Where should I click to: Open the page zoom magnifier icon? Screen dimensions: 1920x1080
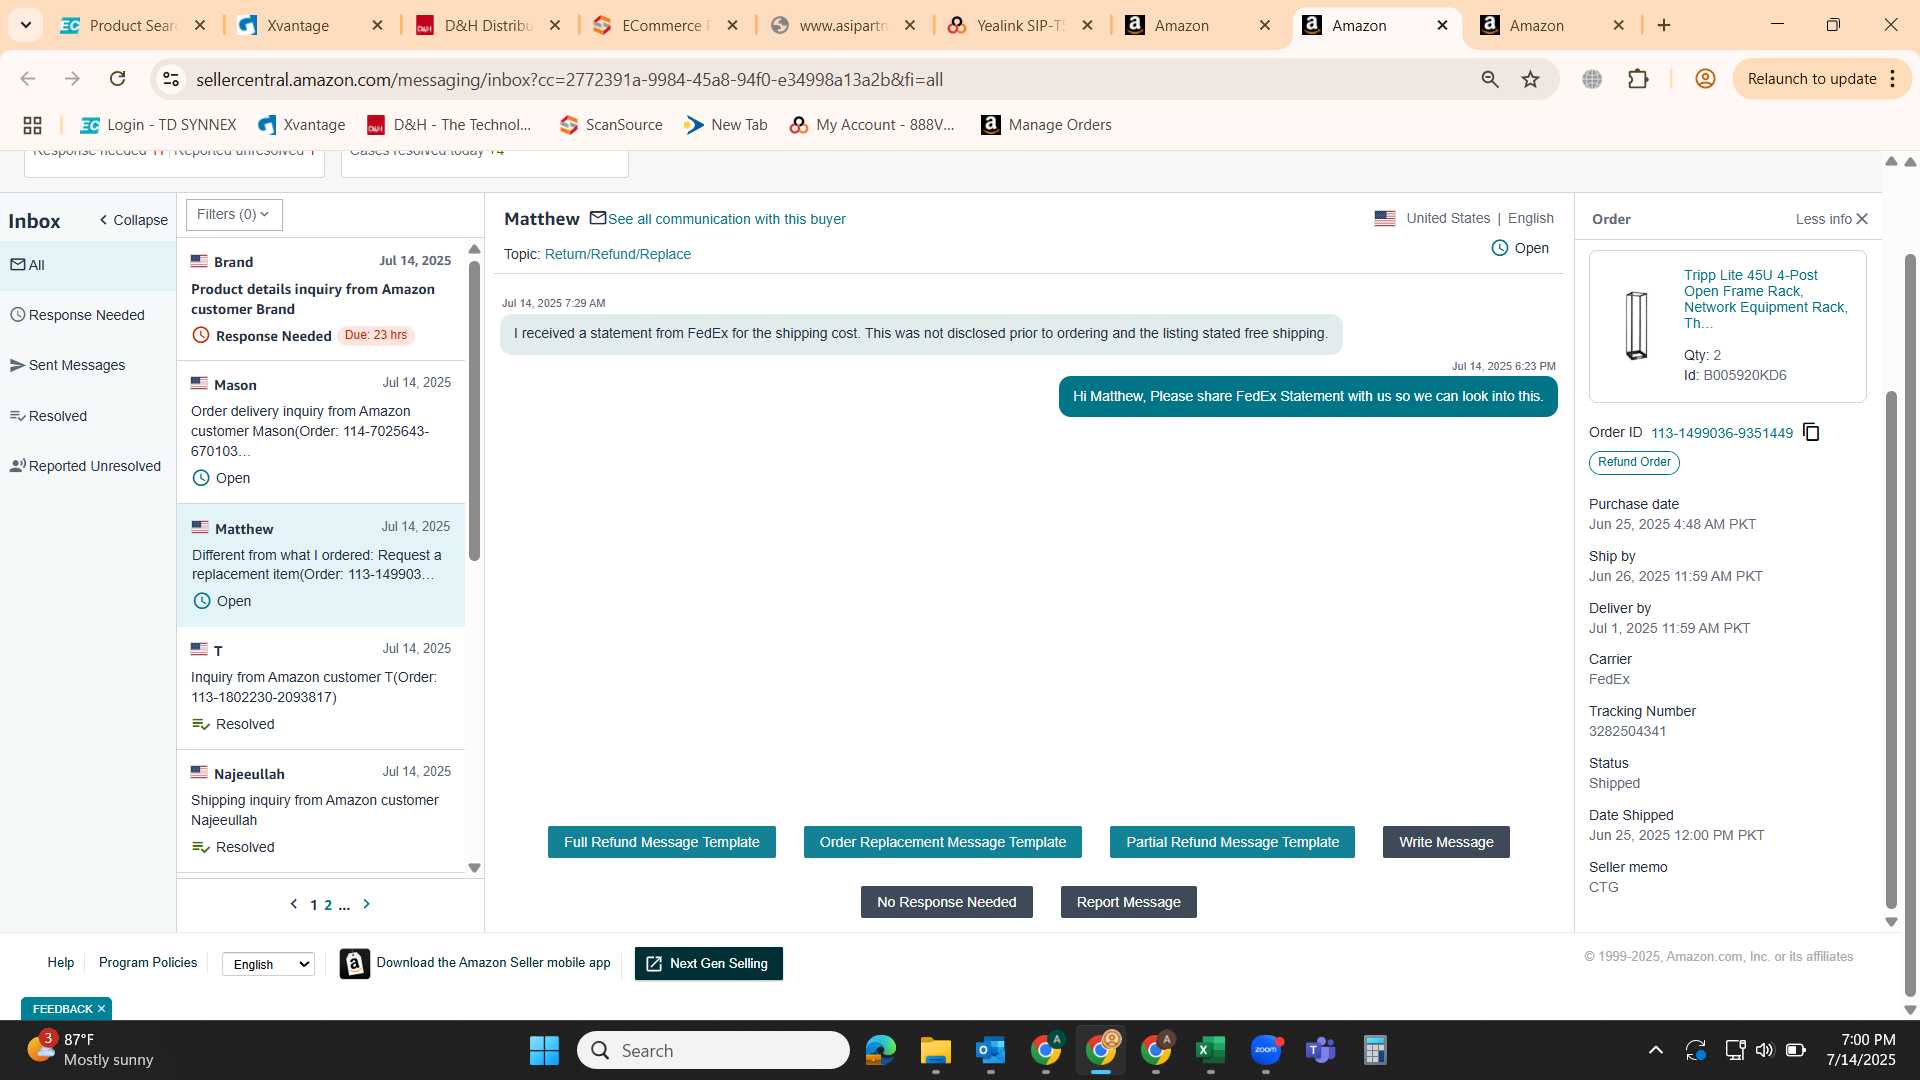(x=1489, y=79)
